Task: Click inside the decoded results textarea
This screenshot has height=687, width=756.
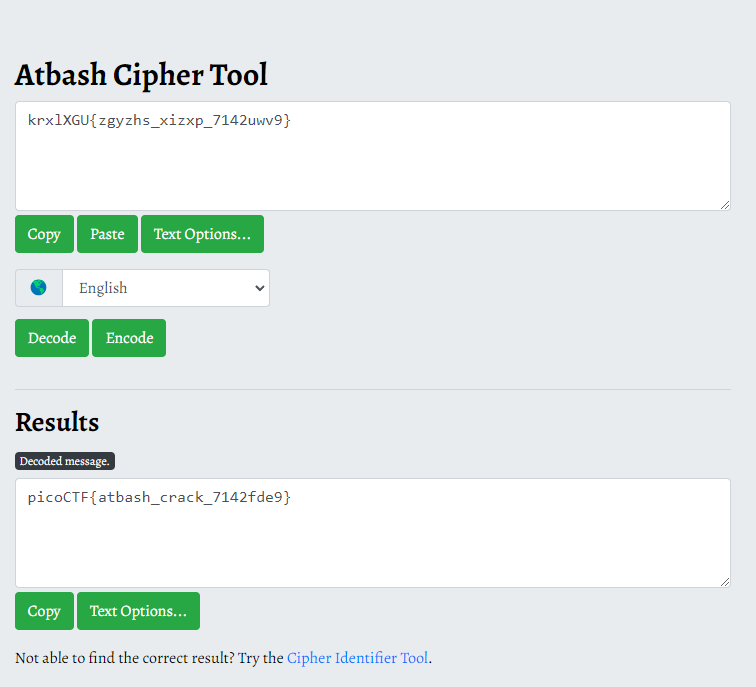Action: pyautogui.click(x=372, y=533)
